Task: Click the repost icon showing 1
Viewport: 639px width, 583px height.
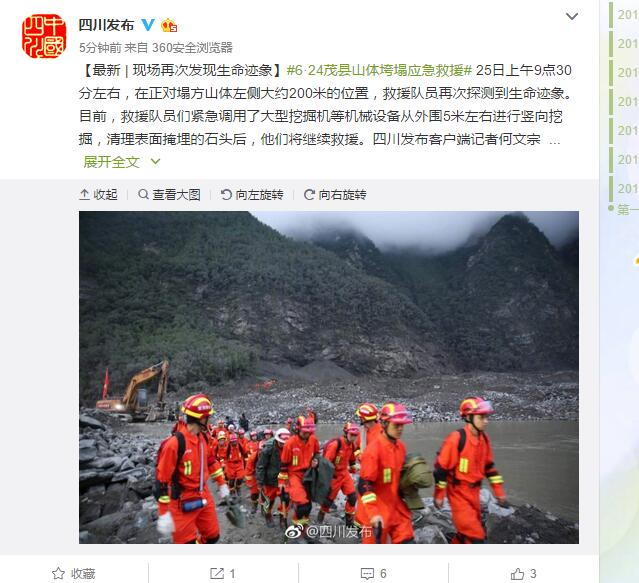Action: coord(223,574)
